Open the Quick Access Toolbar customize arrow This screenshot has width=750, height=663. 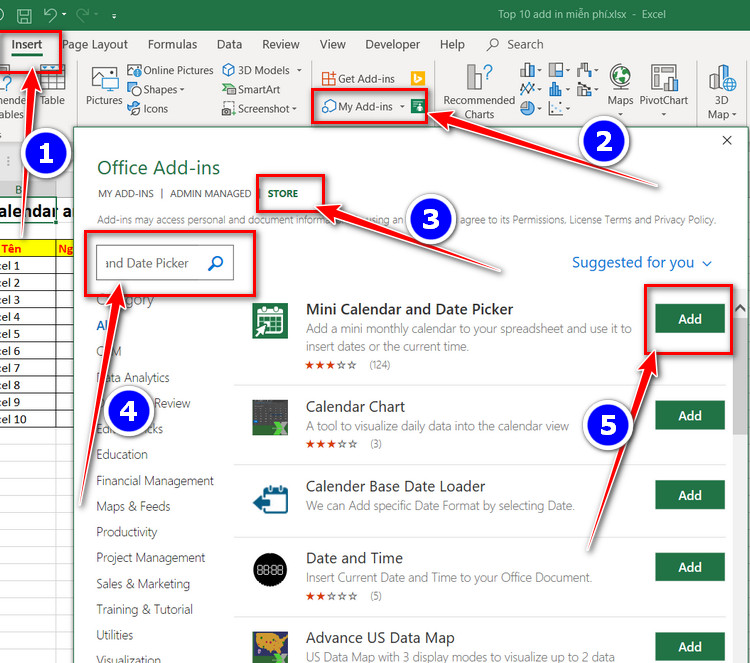114,16
